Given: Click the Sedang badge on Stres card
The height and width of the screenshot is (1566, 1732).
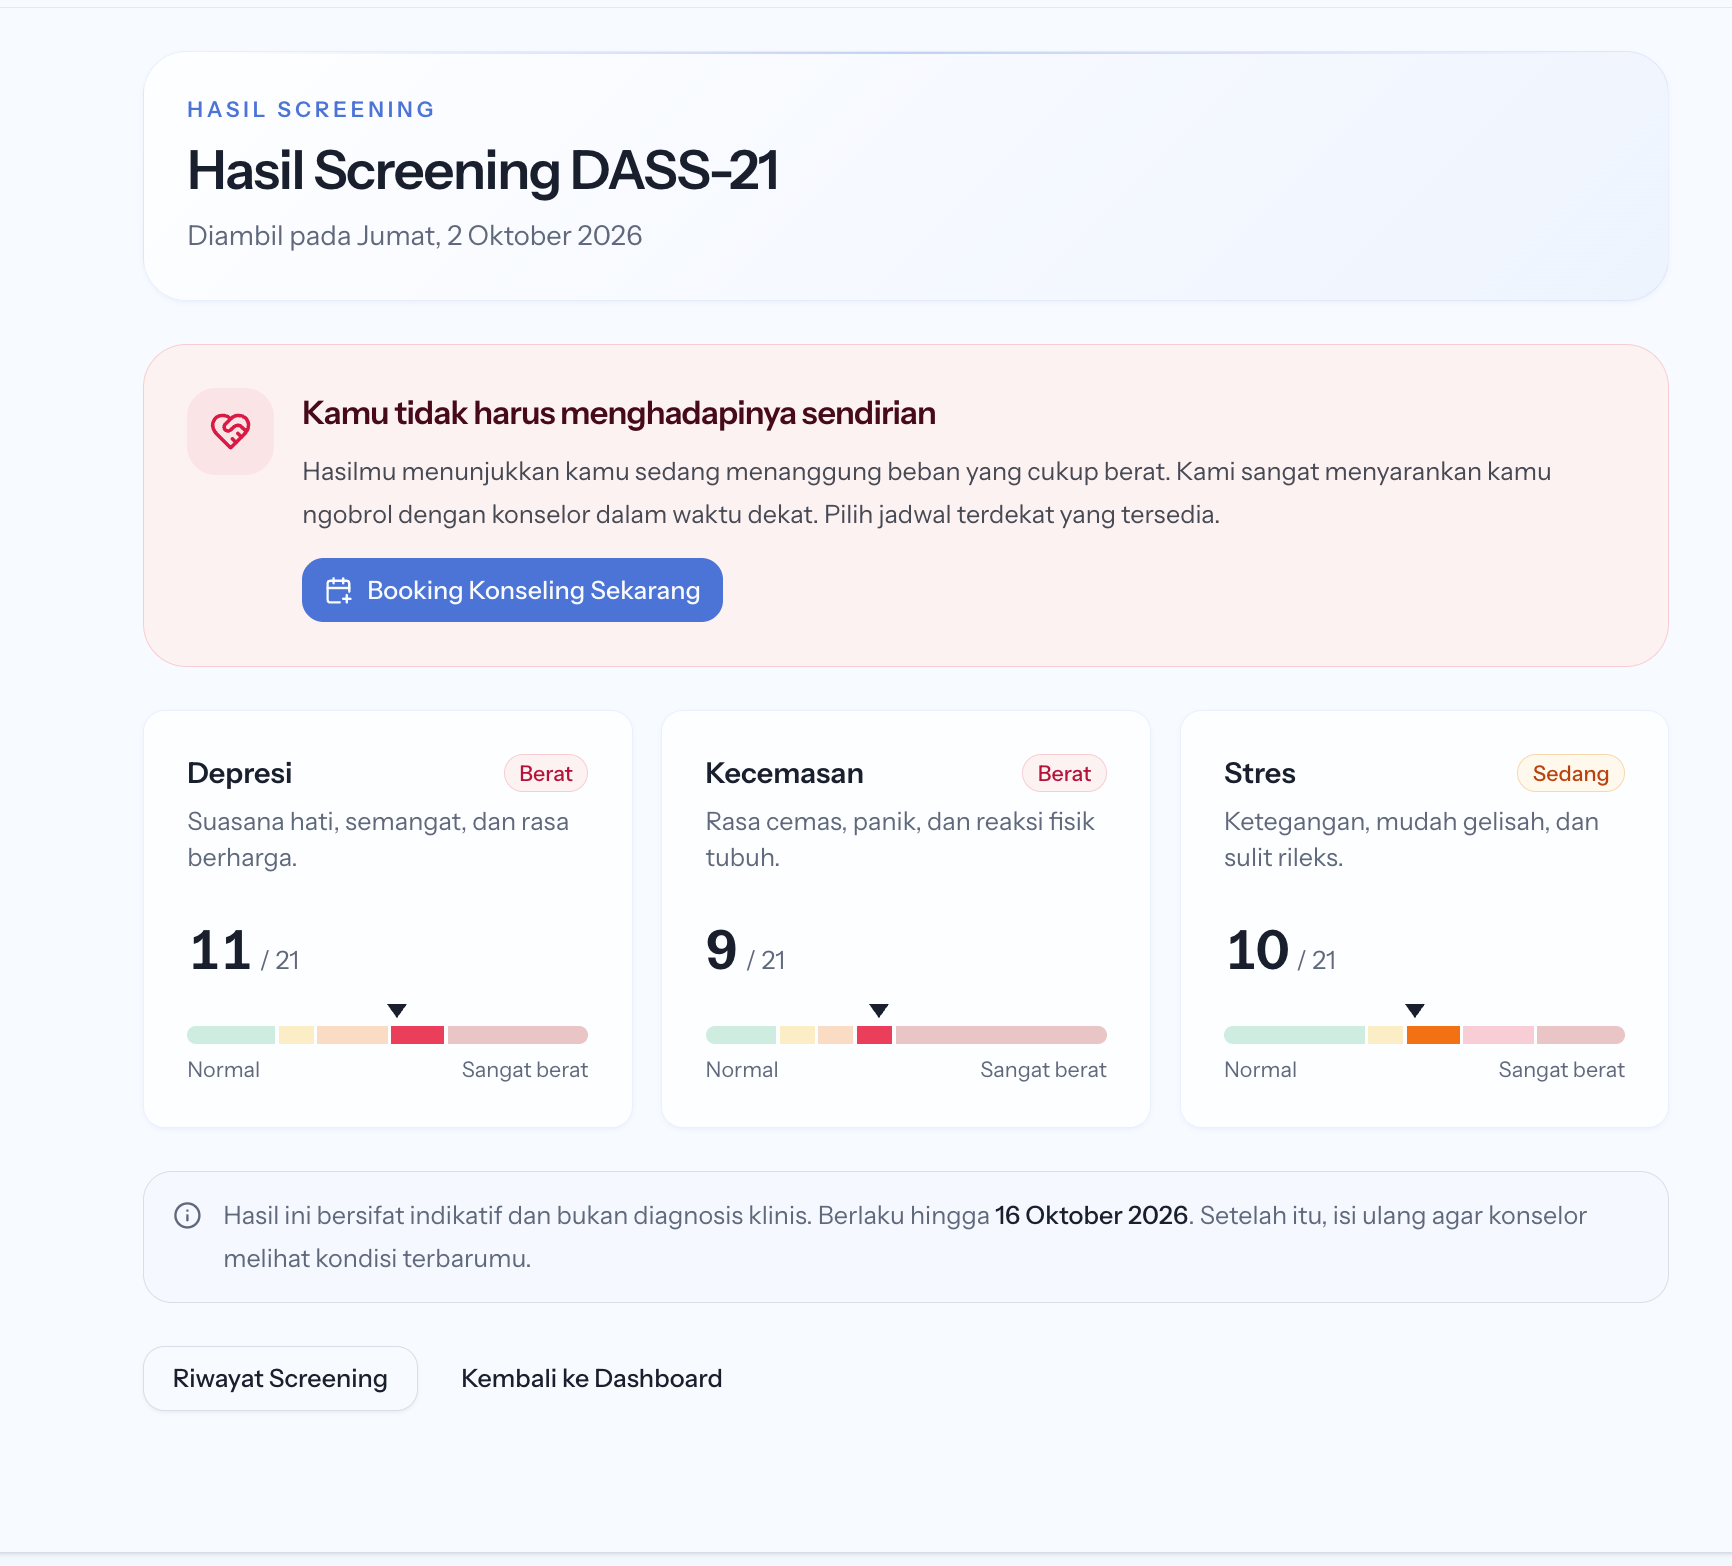Looking at the screenshot, I should click(x=1571, y=773).
